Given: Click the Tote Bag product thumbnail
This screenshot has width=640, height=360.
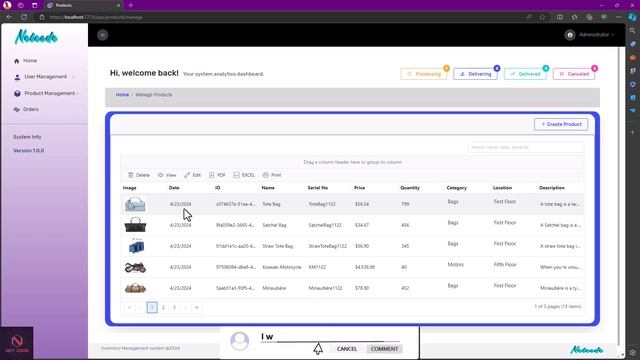Looking at the screenshot, I should pos(135,204).
